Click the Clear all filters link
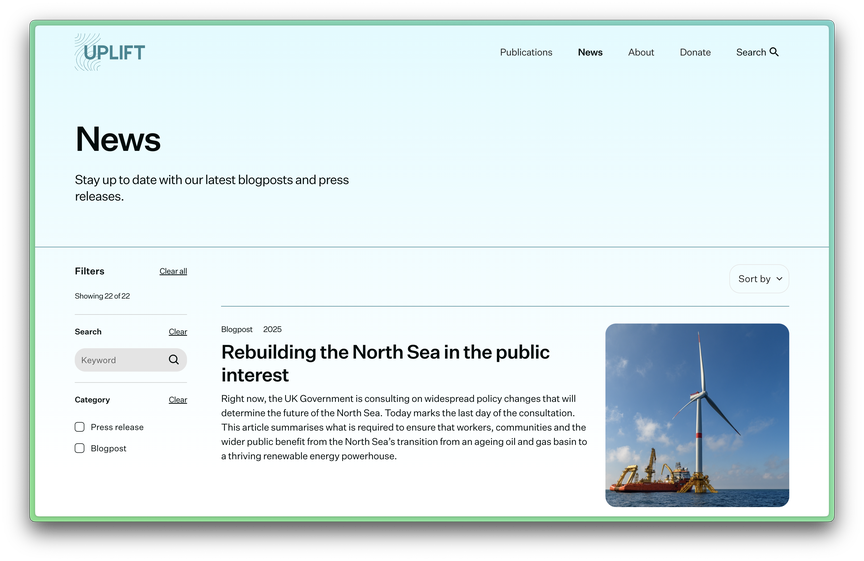This screenshot has width=864, height=561. pos(173,271)
